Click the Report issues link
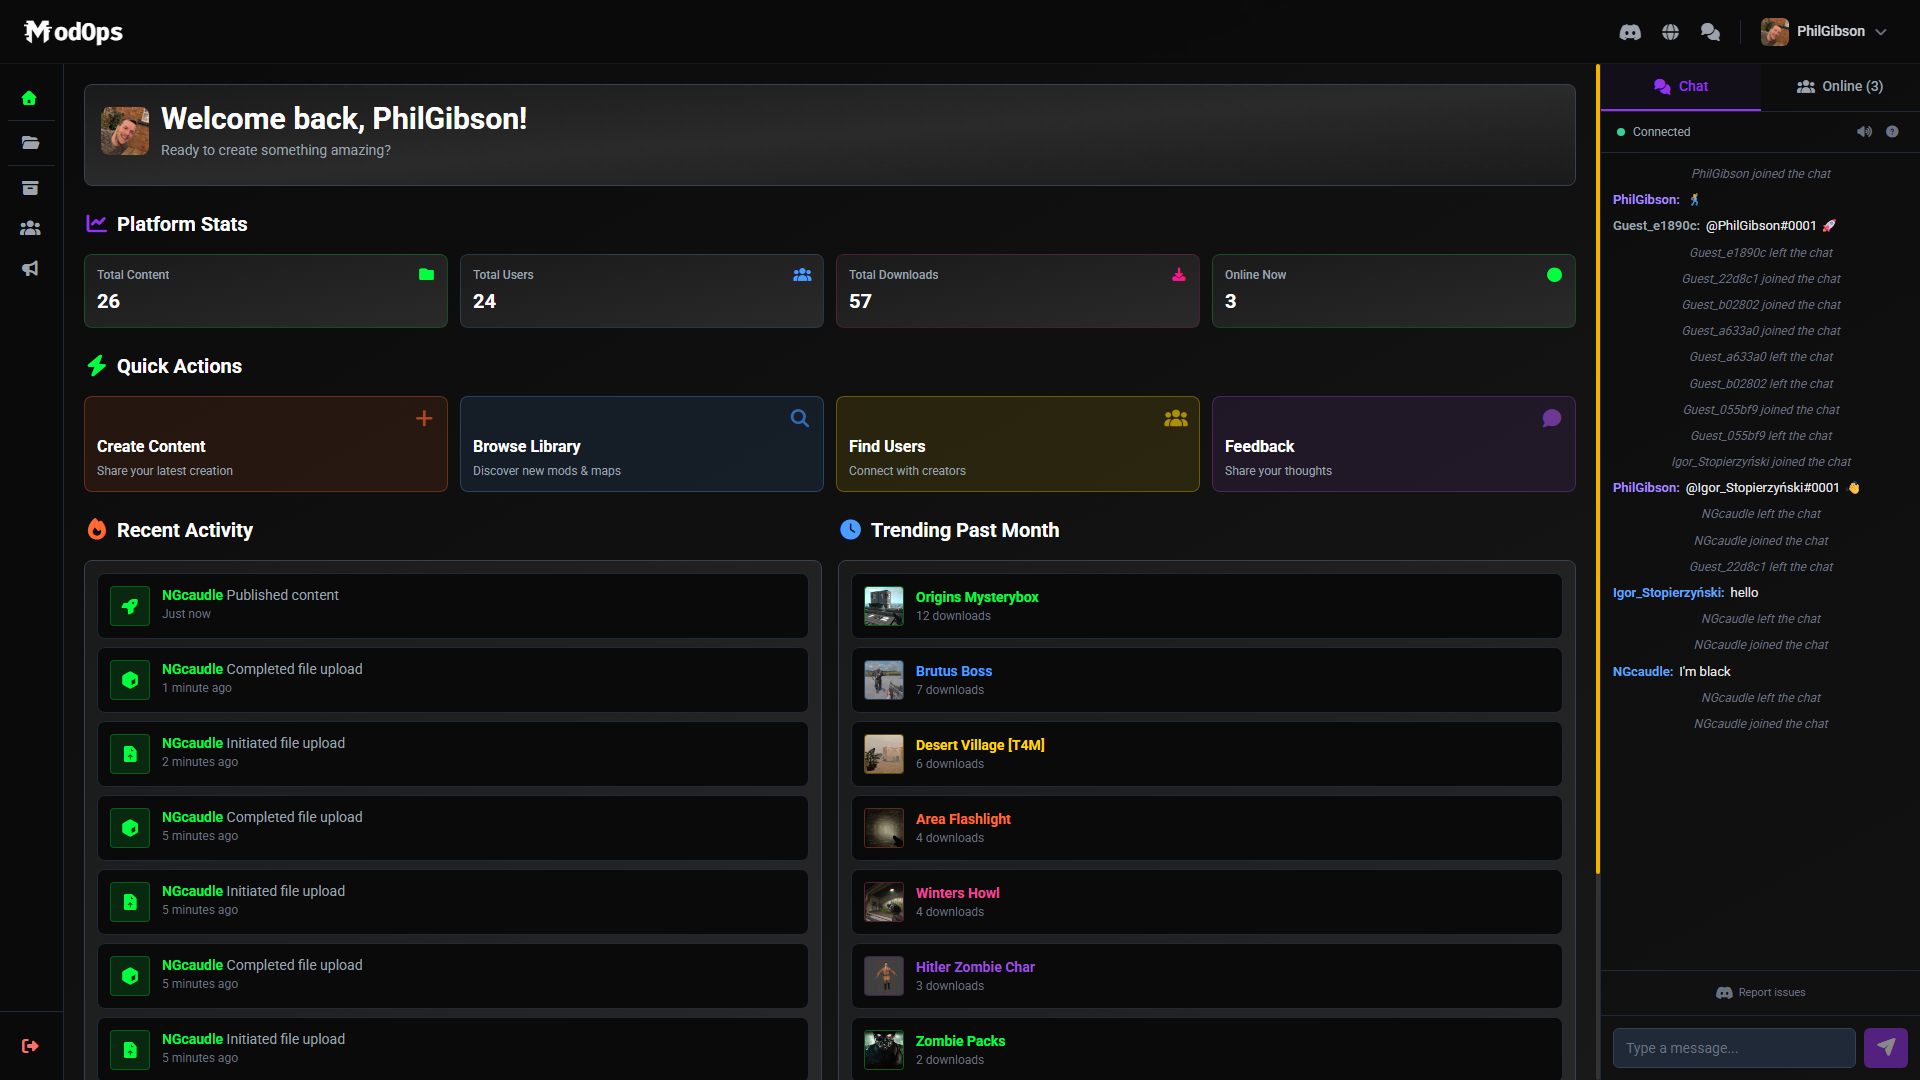This screenshot has width=1920, height=1080. 1762,992
